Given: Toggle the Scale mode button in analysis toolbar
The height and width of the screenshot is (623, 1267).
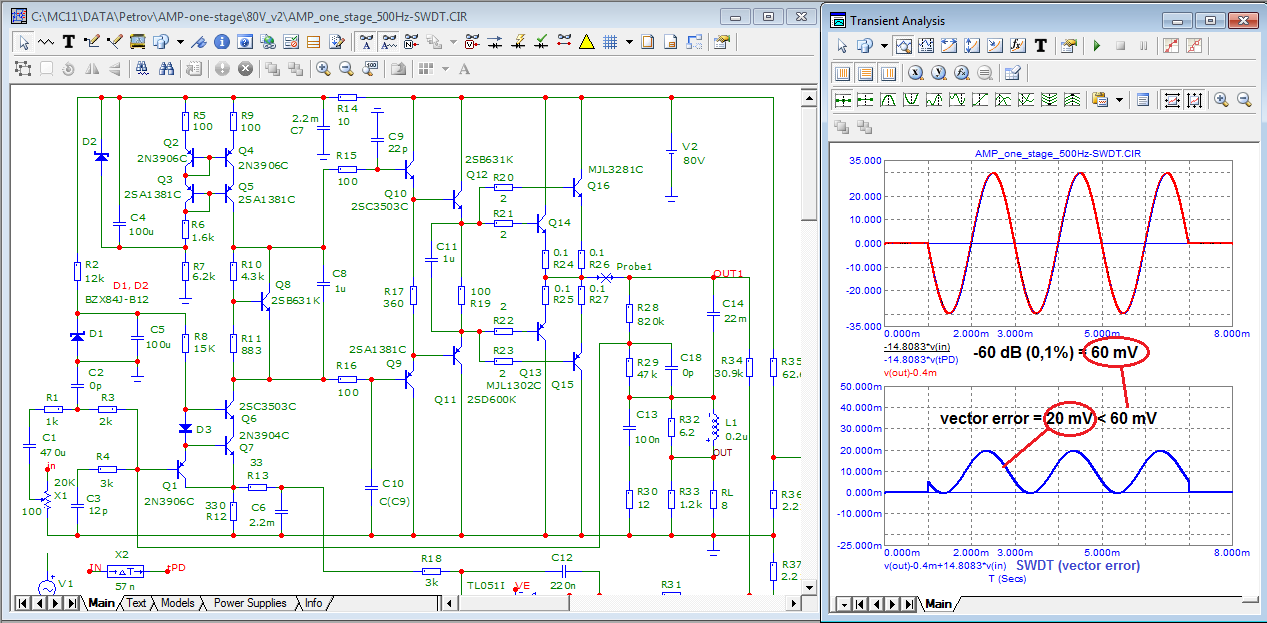Looking at the screenshot, I should coord(904,46).
